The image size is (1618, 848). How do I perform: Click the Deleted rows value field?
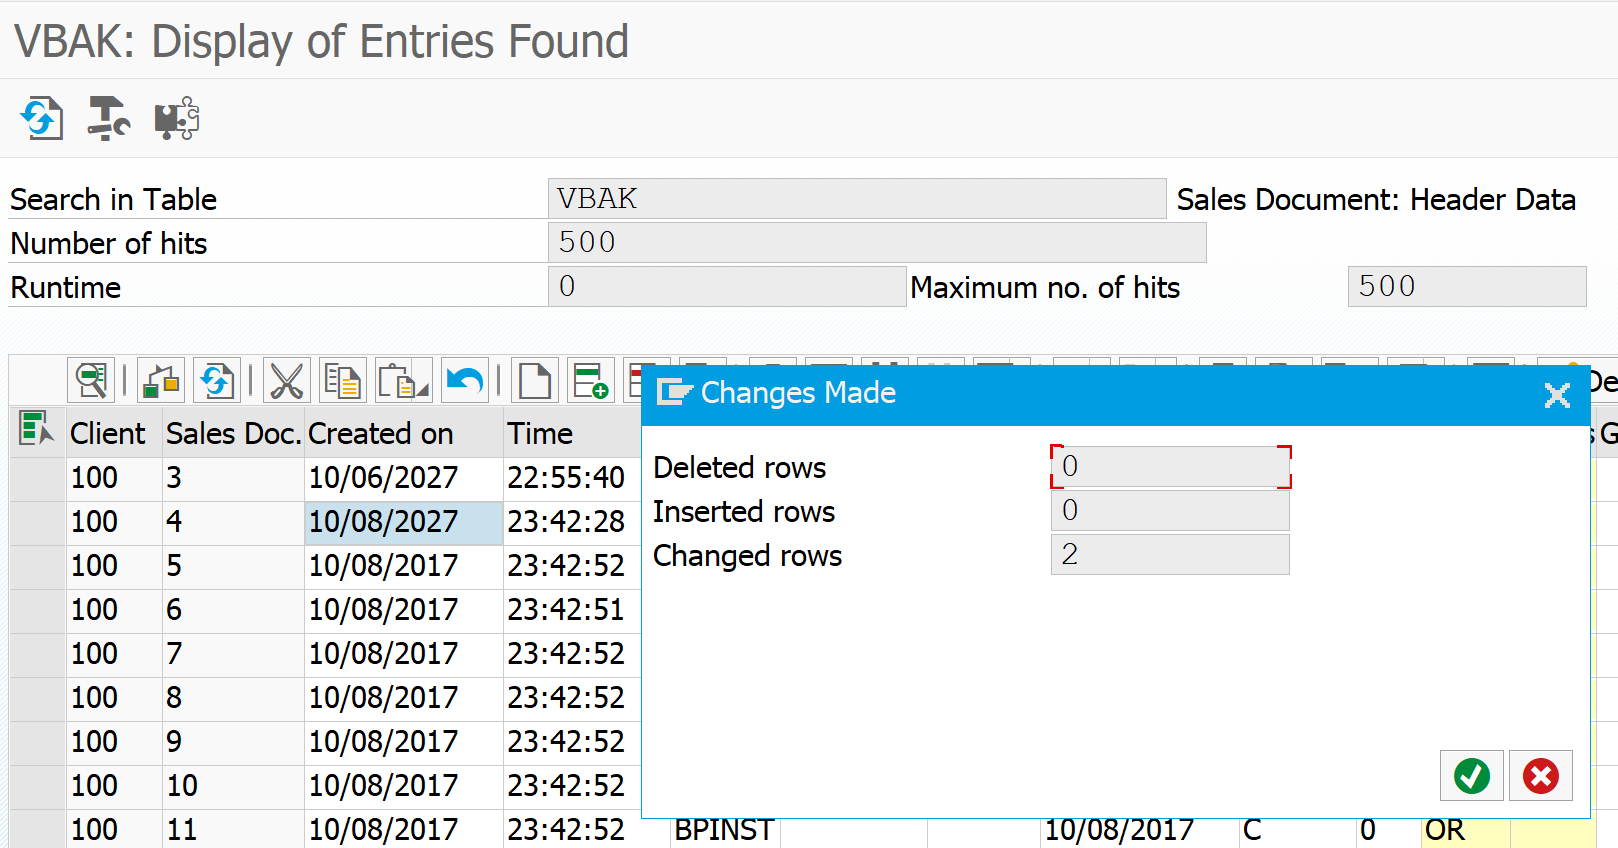[x=1170, y=467]
